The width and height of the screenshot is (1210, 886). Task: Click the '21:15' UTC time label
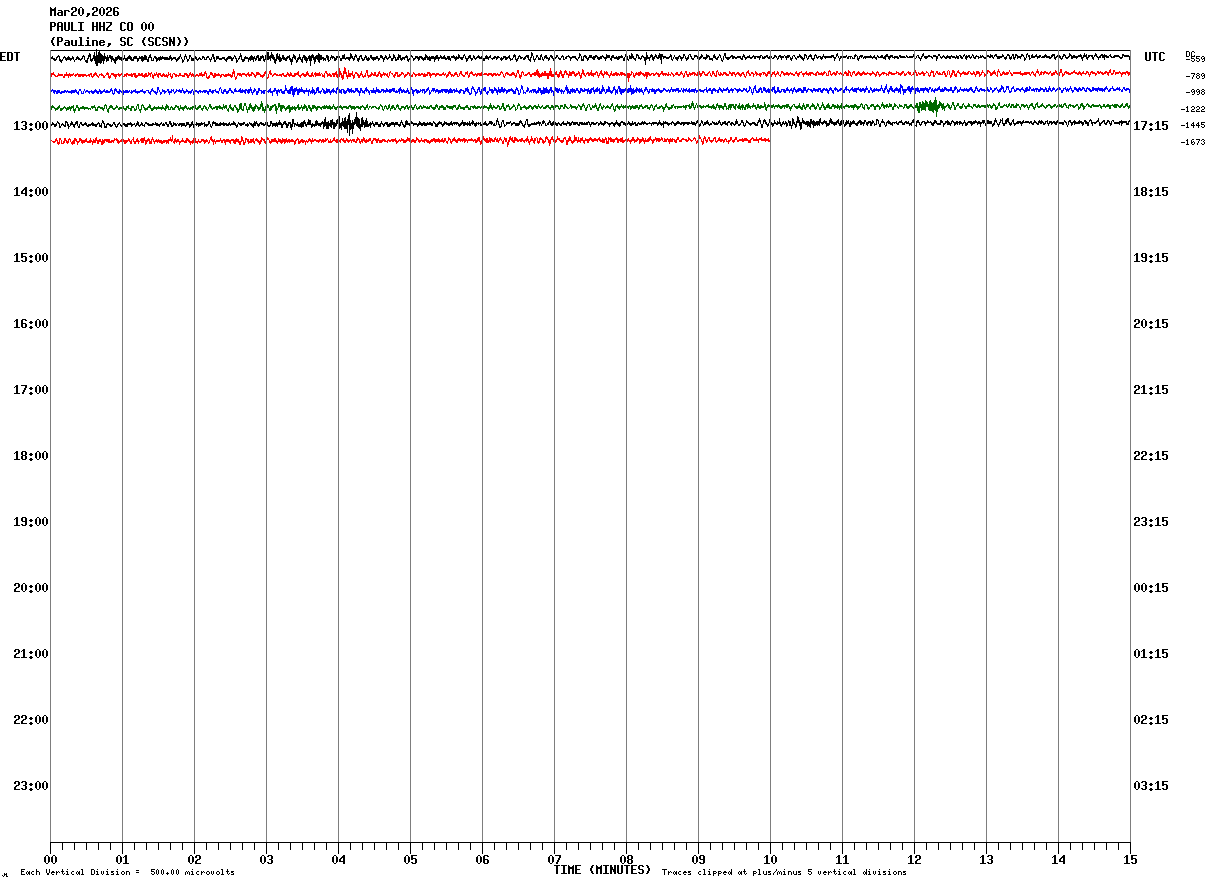click(1151, 390)
